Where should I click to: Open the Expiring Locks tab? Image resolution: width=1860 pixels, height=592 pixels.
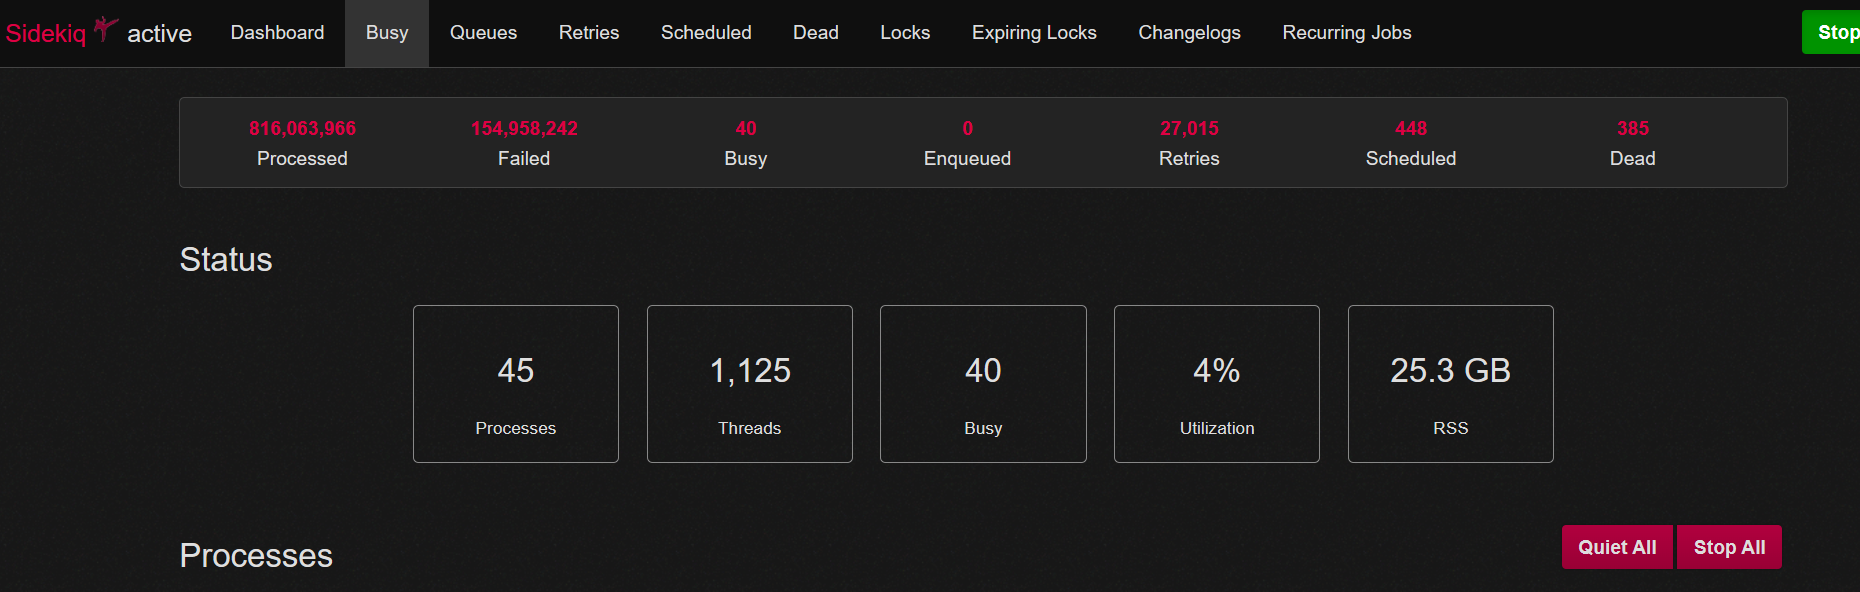pos(1034,33)
